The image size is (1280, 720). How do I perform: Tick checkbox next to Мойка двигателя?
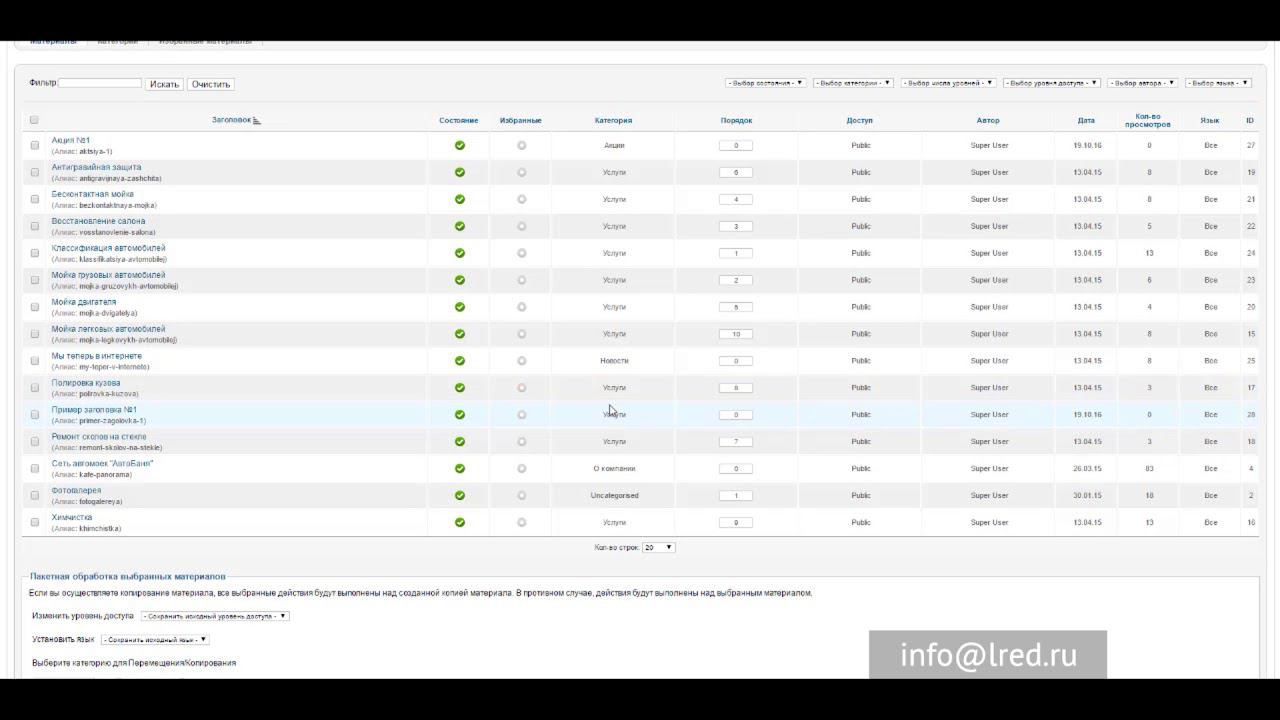click(x=34, y=307)
